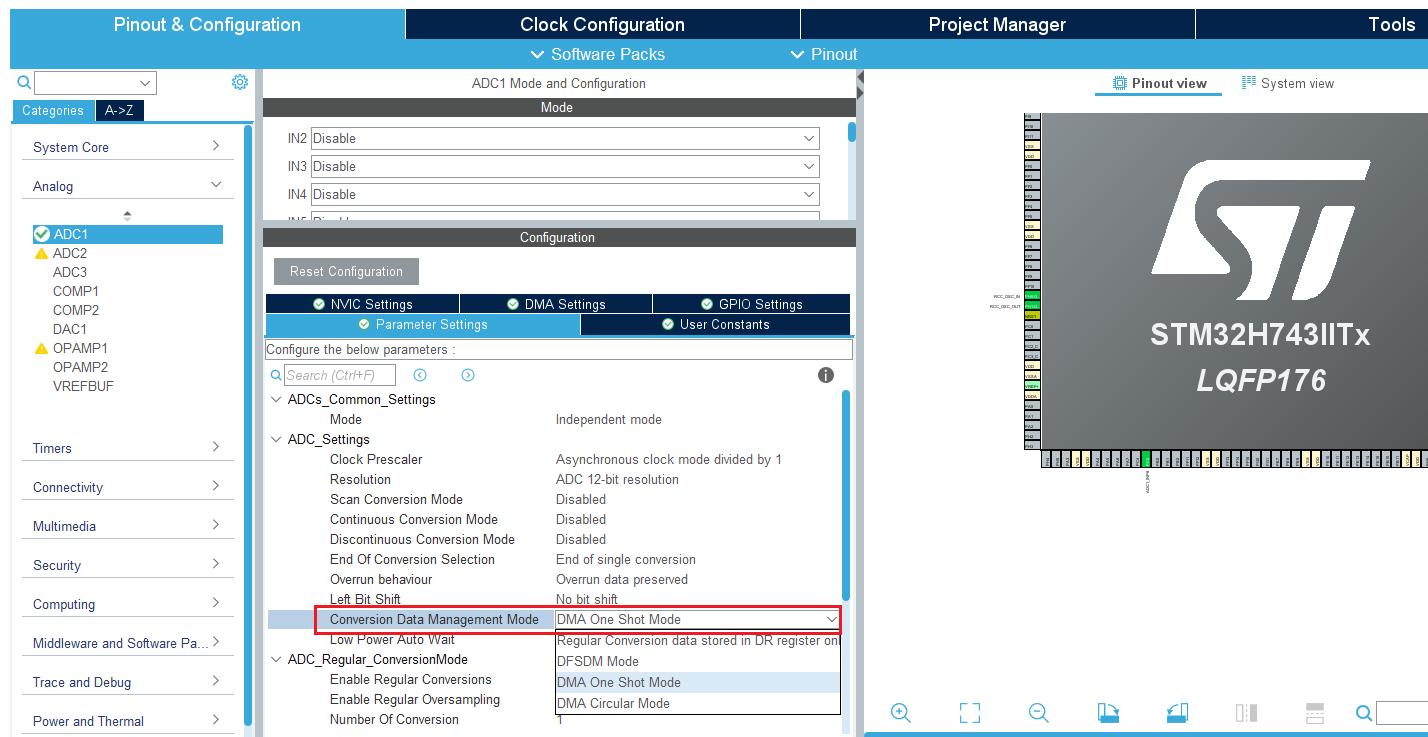Open the settings gear in the category panel
This screenshot has height=737, width=1428.
[240, 82]
